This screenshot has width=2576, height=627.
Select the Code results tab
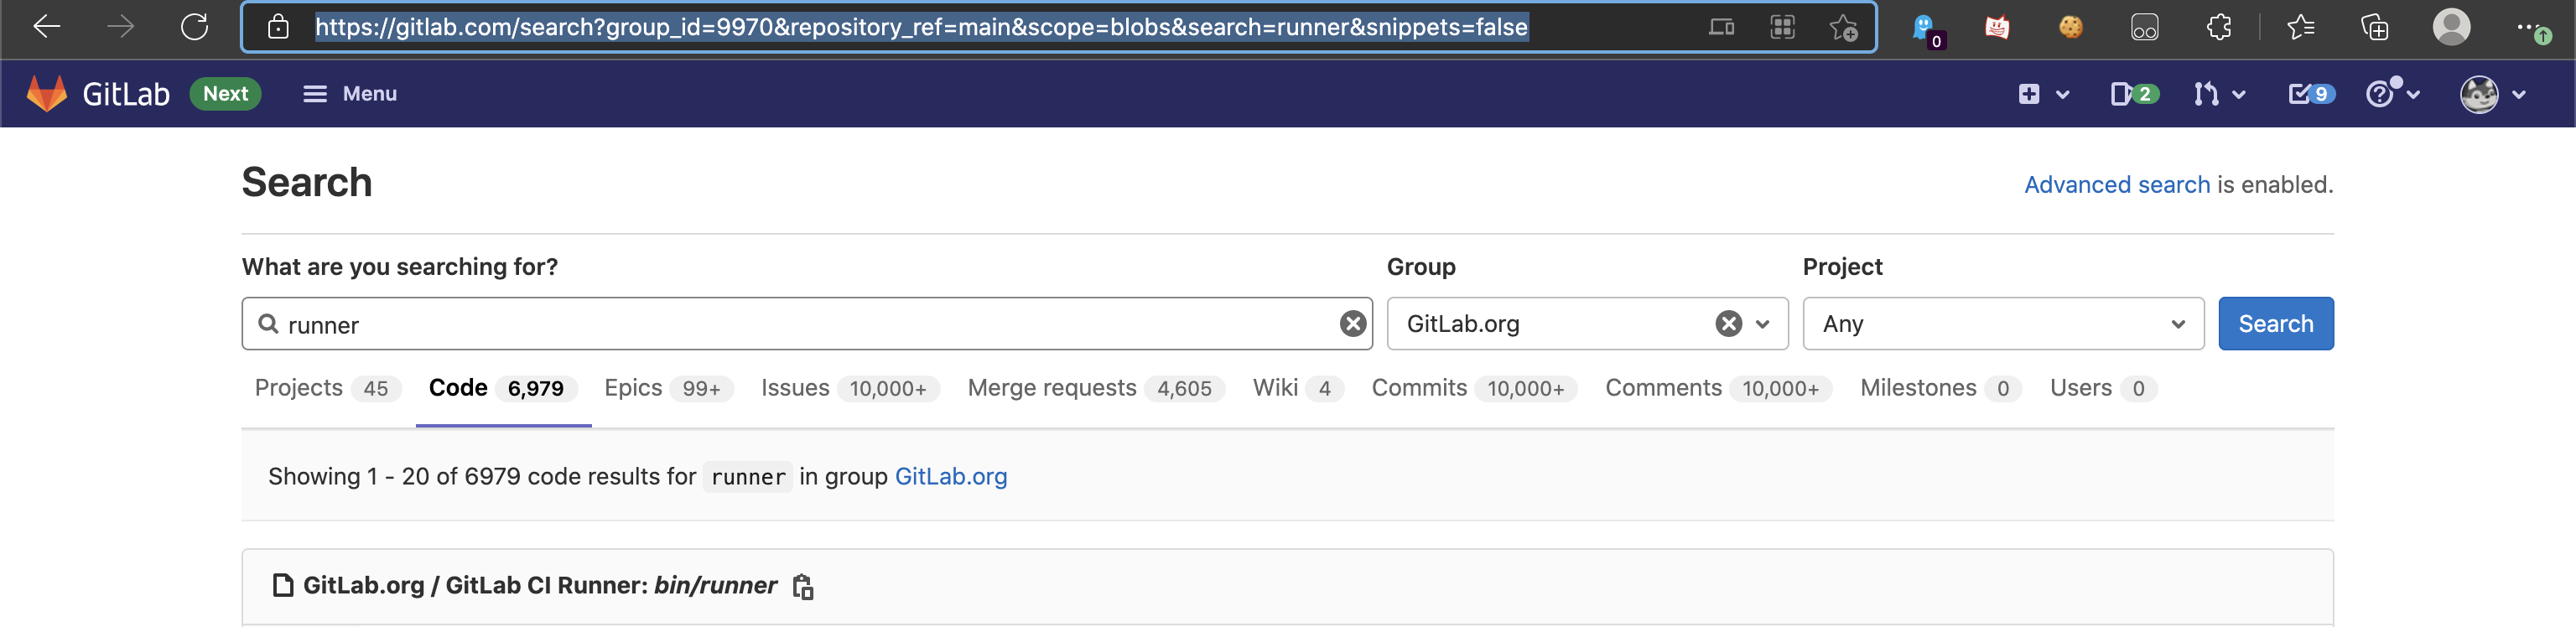[x=503, y=388]
